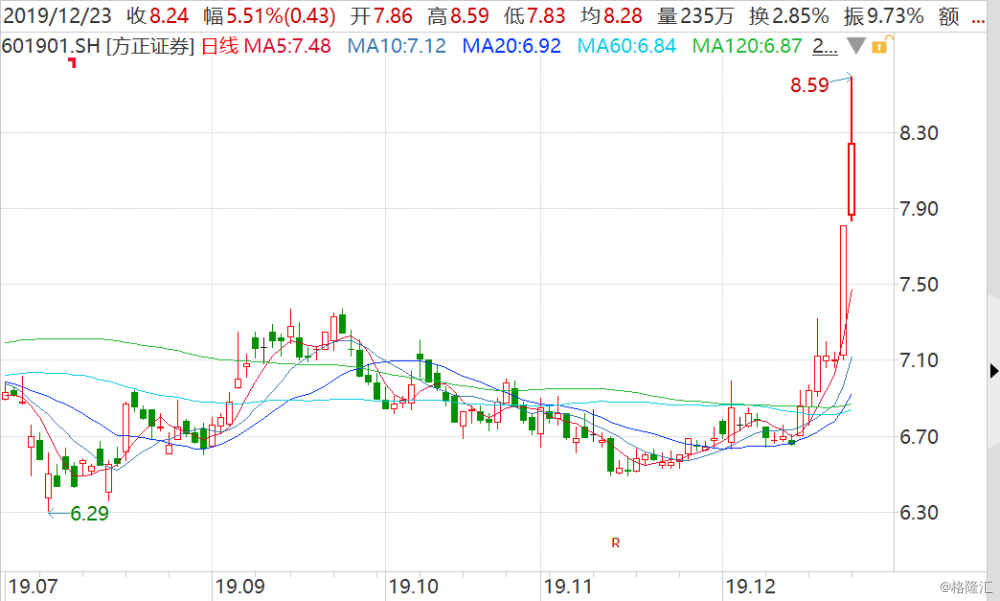Click the turnover rate 换2.85%
The height and width of the screenshot is (601, 1000).
click(x=790, y=16)
